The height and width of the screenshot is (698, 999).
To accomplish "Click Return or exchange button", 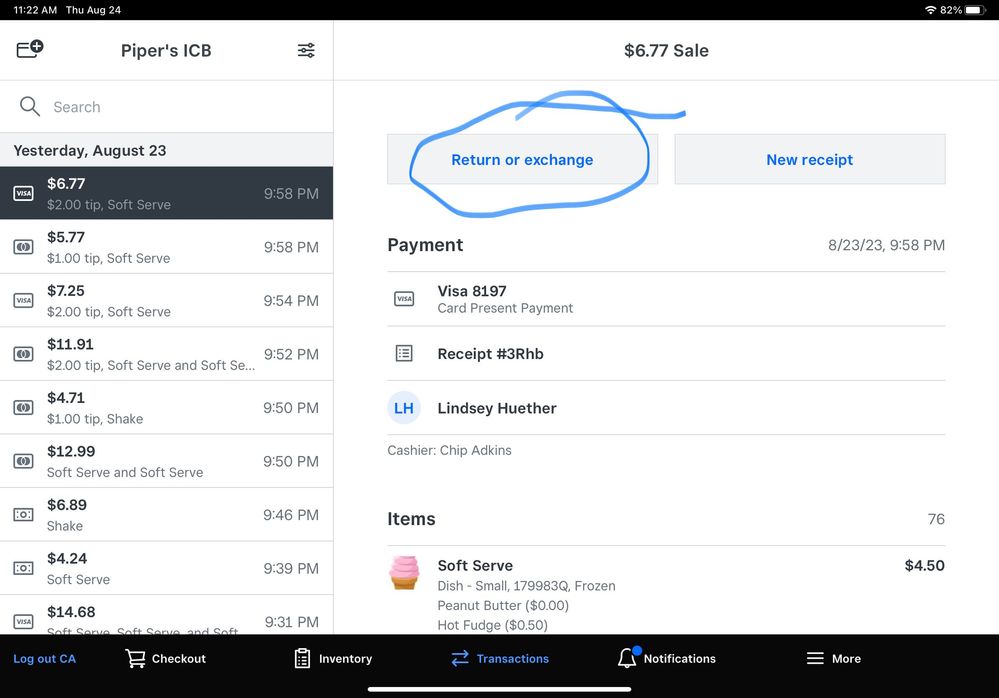I will tap(522, 160).
